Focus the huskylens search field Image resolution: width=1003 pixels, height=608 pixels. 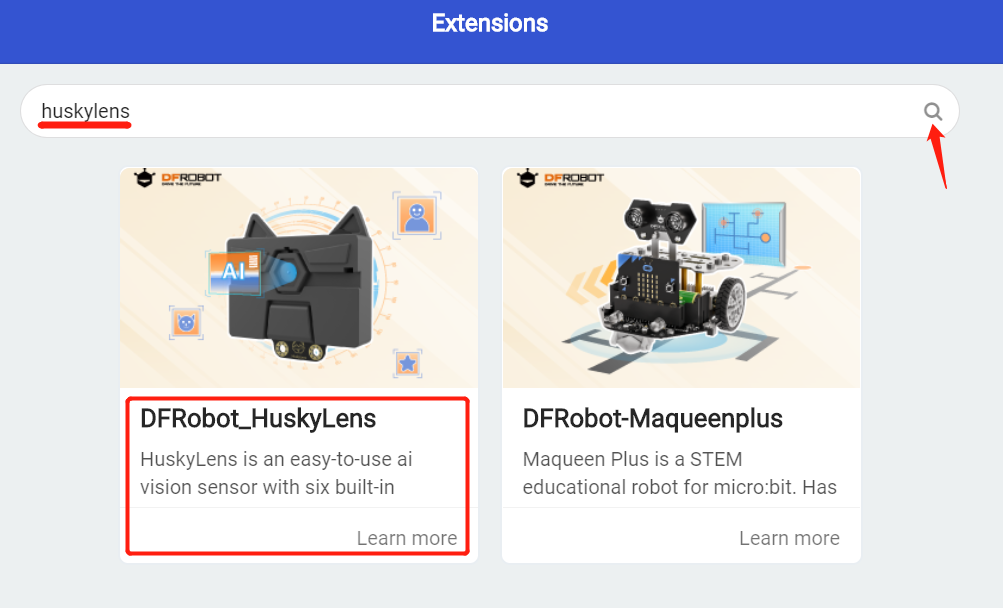point(489,111)
